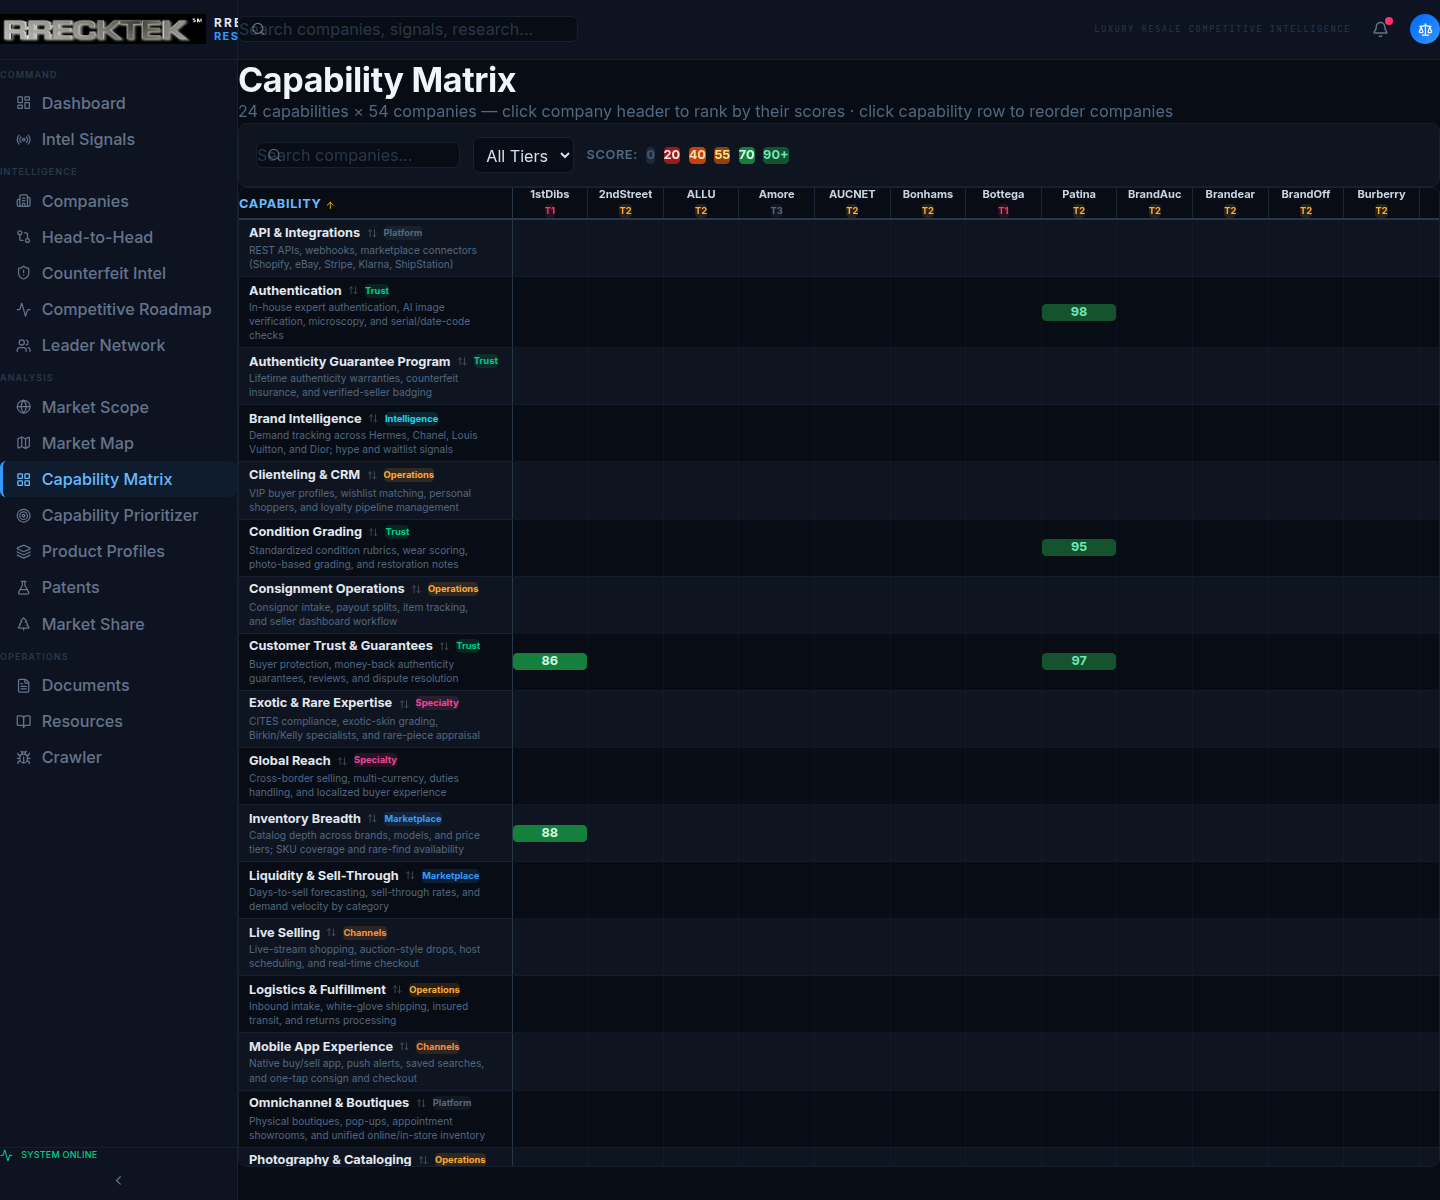
Task: Collapse sidebar with the chevron arrow
Action: pos(118,1181)
